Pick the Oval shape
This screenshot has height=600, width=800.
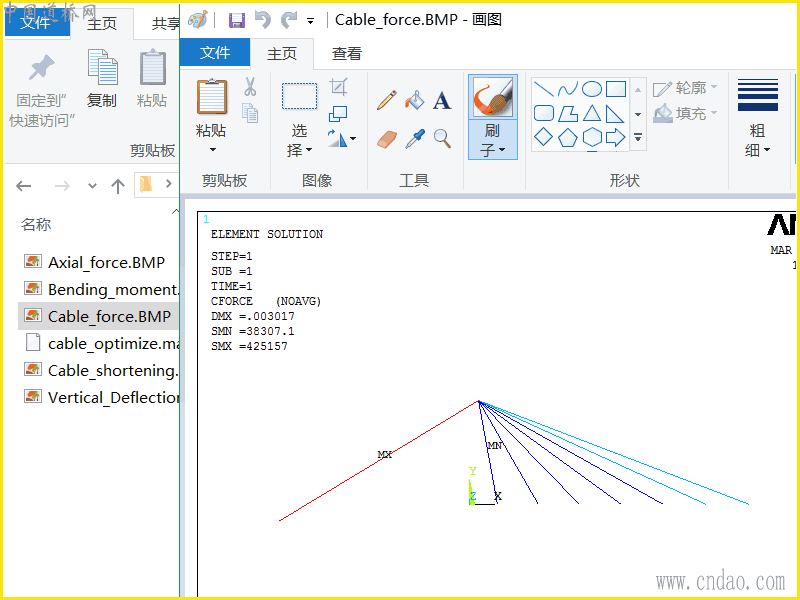click(x=592, y=89)
